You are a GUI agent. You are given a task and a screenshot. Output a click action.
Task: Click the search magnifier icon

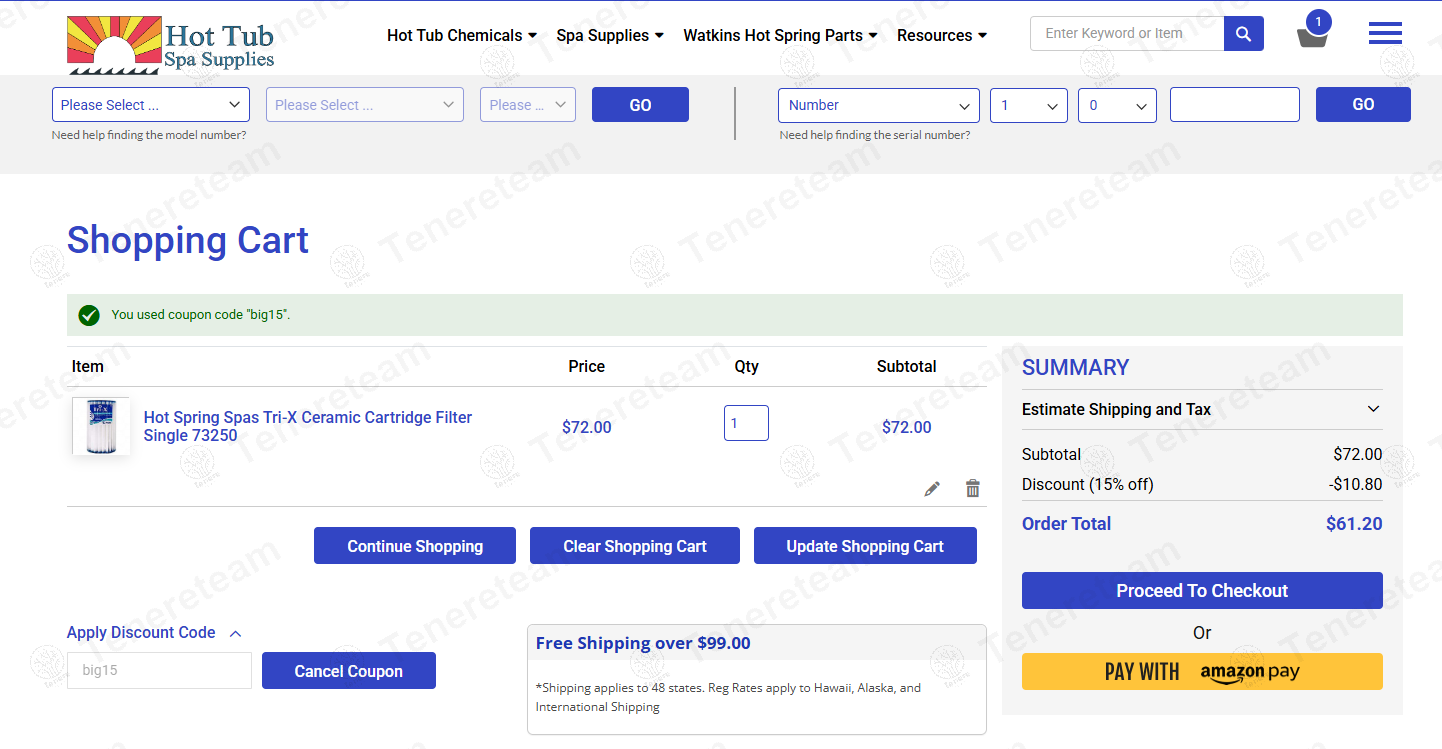click(1243, 34)
